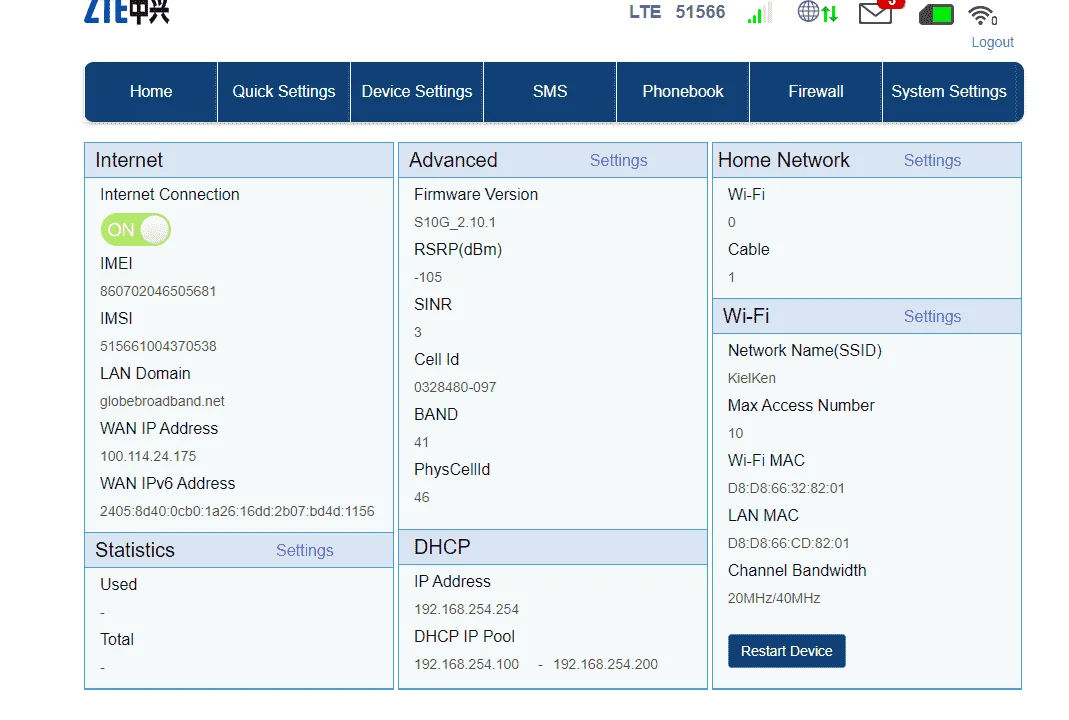The height and width of the screenshot is (720, 1069).
Task: Click the LAN domain globebroadband.net
Action: [162, 402]
